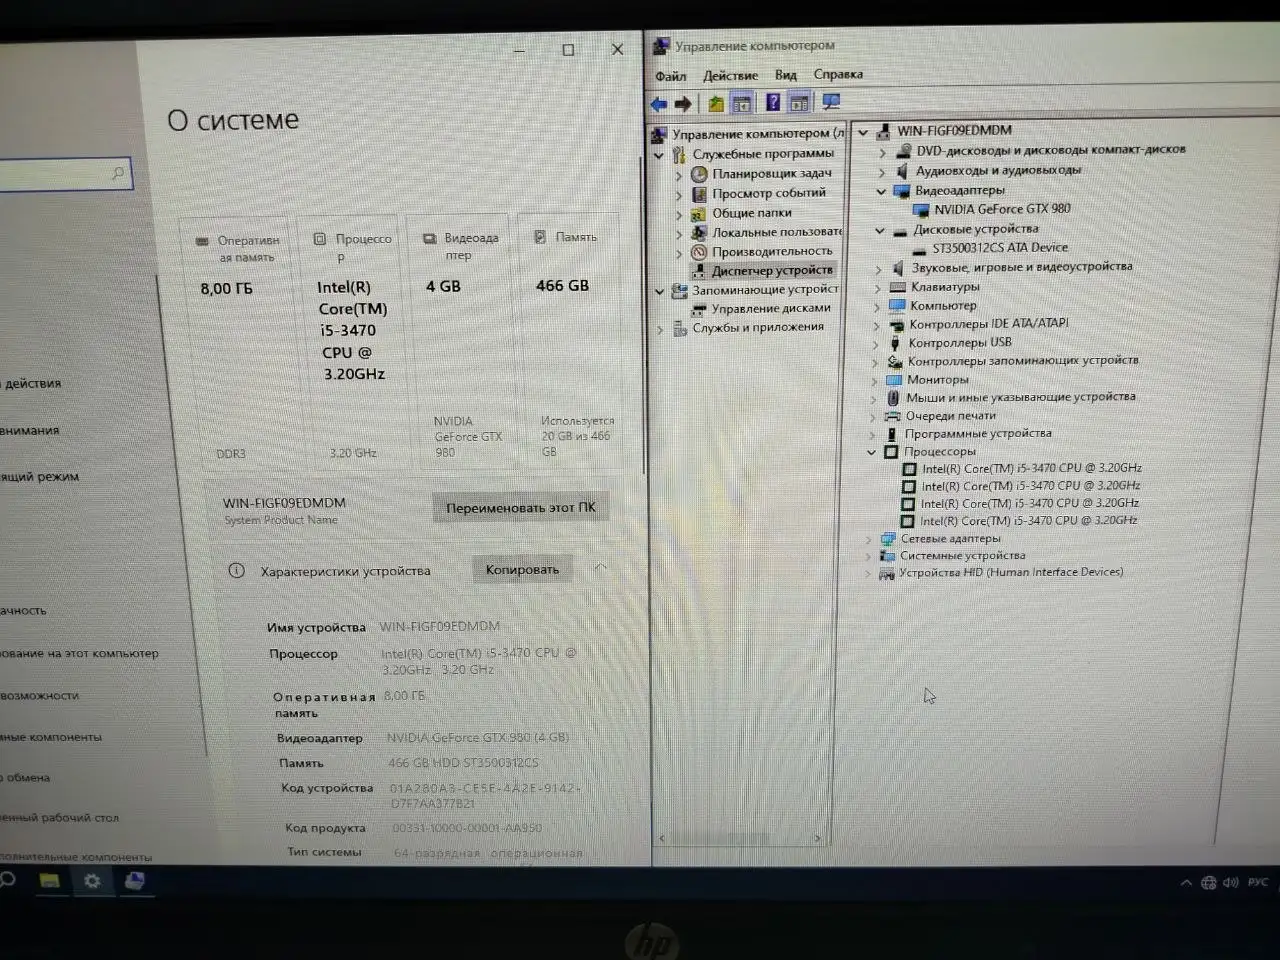Click the clock icon beside Планировщик задач
The width and height of the screenshot is (1280, 960).
point(699,173)
